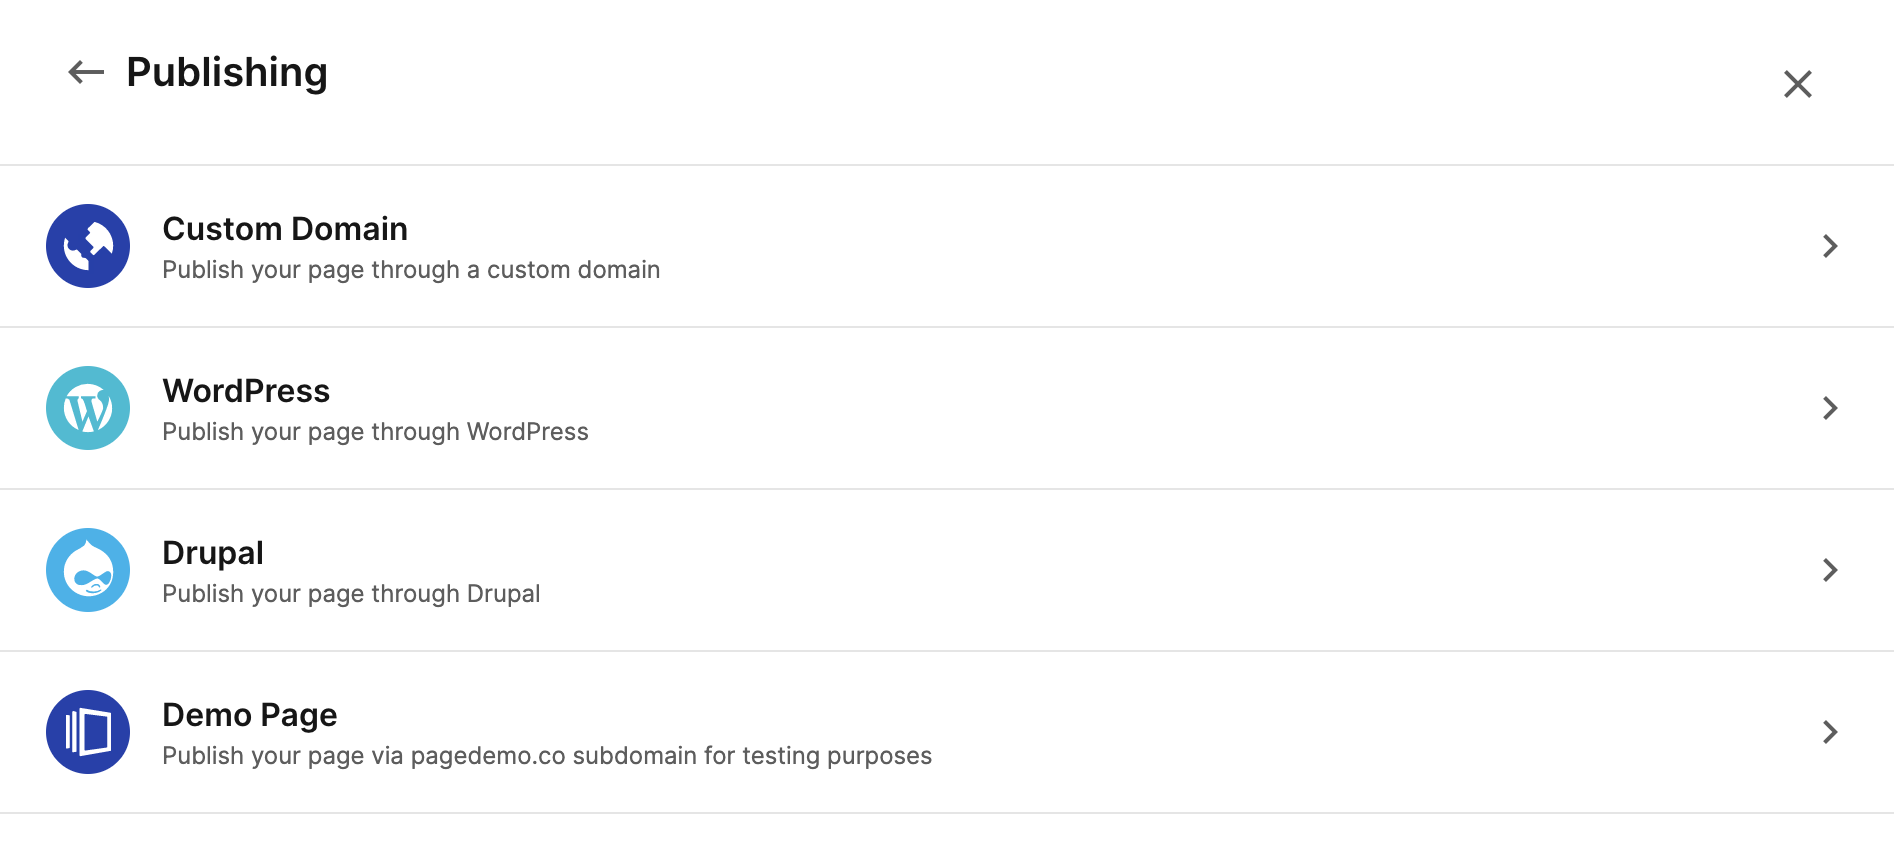Click the Drupal droplet logo icon

coord(88,570)
